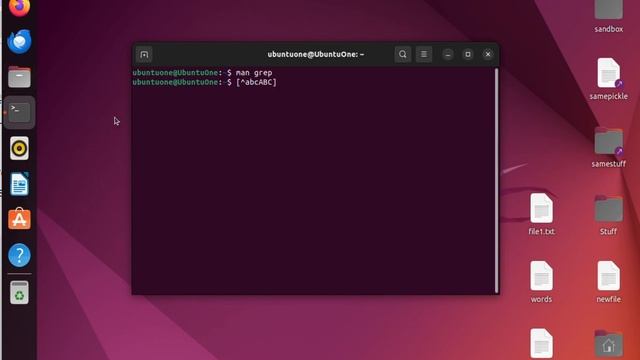
Task: Maximize the terminal window
Action: click(468, 54)
